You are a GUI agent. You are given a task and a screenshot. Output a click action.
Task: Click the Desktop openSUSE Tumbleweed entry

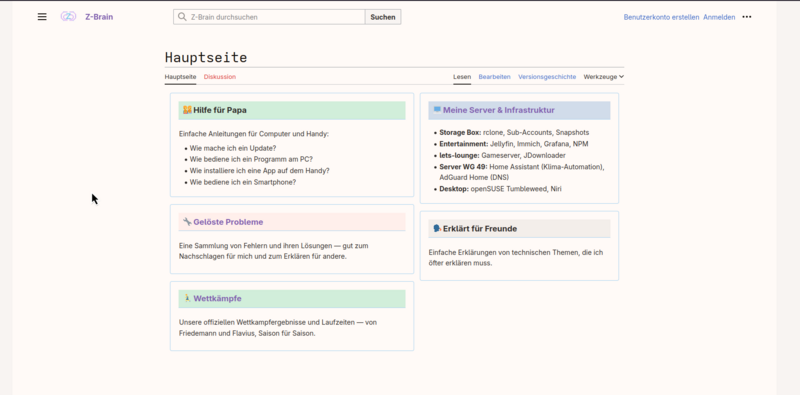[501, 189]
